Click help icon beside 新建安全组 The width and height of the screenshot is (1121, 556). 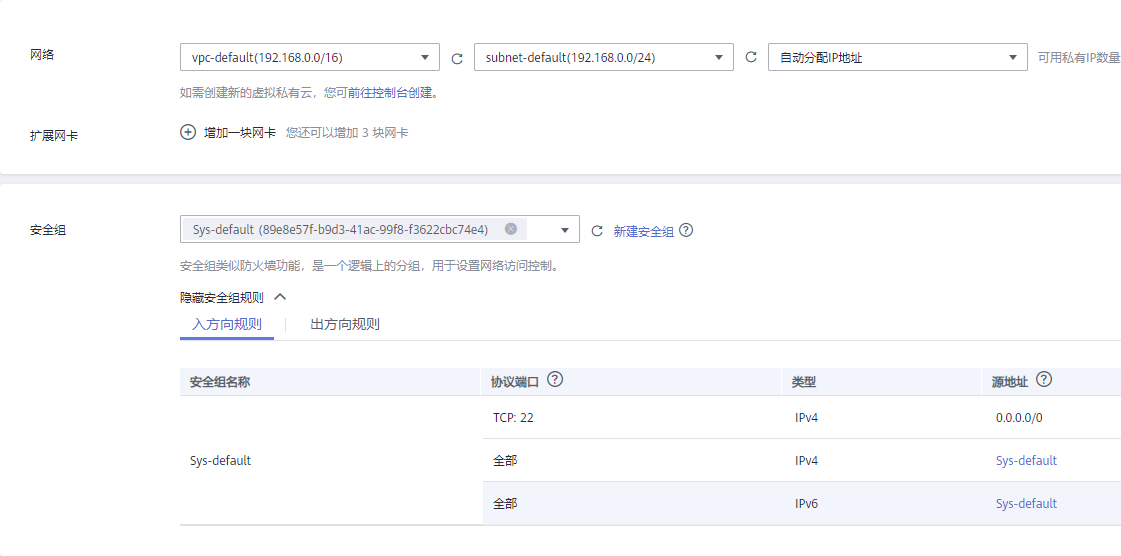point(686,230)
